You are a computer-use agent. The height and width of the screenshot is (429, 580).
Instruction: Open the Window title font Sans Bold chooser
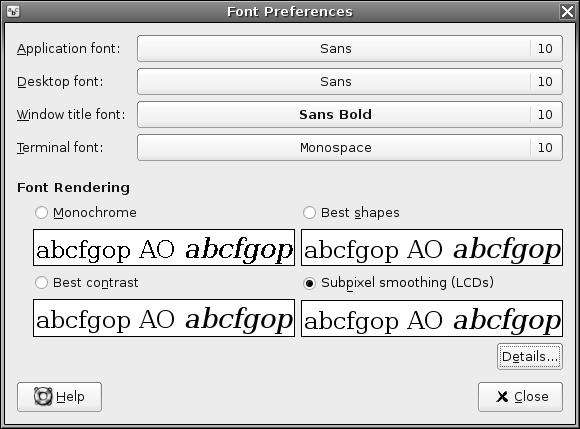(350, 115)
